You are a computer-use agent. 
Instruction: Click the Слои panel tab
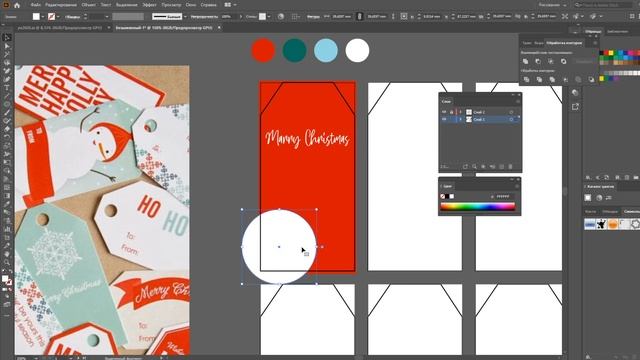tap(447, 101)
